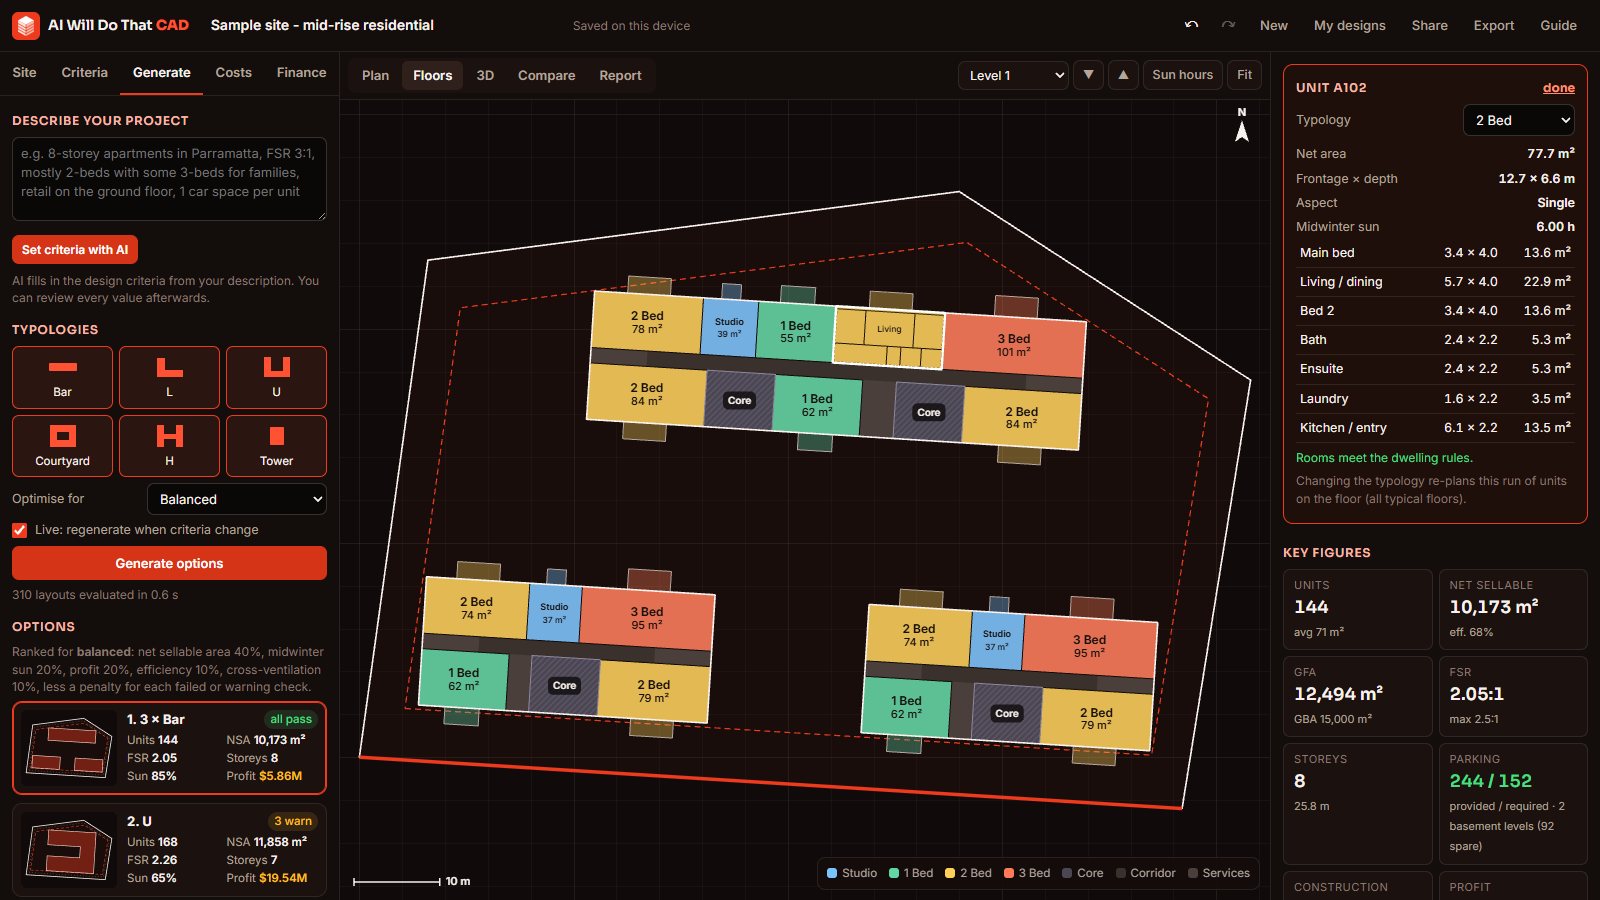Open the Optimise for Balanced dropdown

pyautogui.click(x=237, y=499)
